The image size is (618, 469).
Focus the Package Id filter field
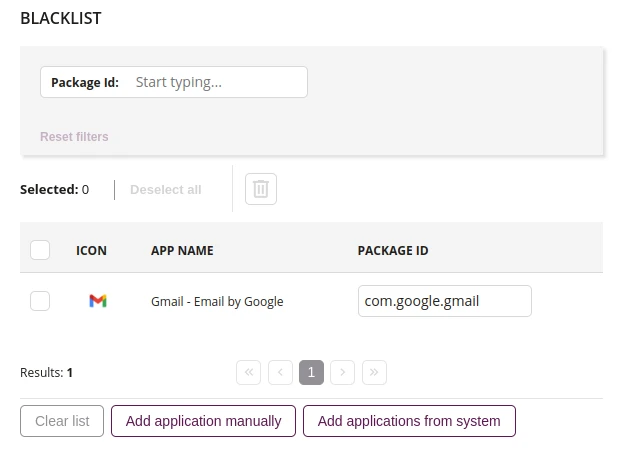[174, 82]
